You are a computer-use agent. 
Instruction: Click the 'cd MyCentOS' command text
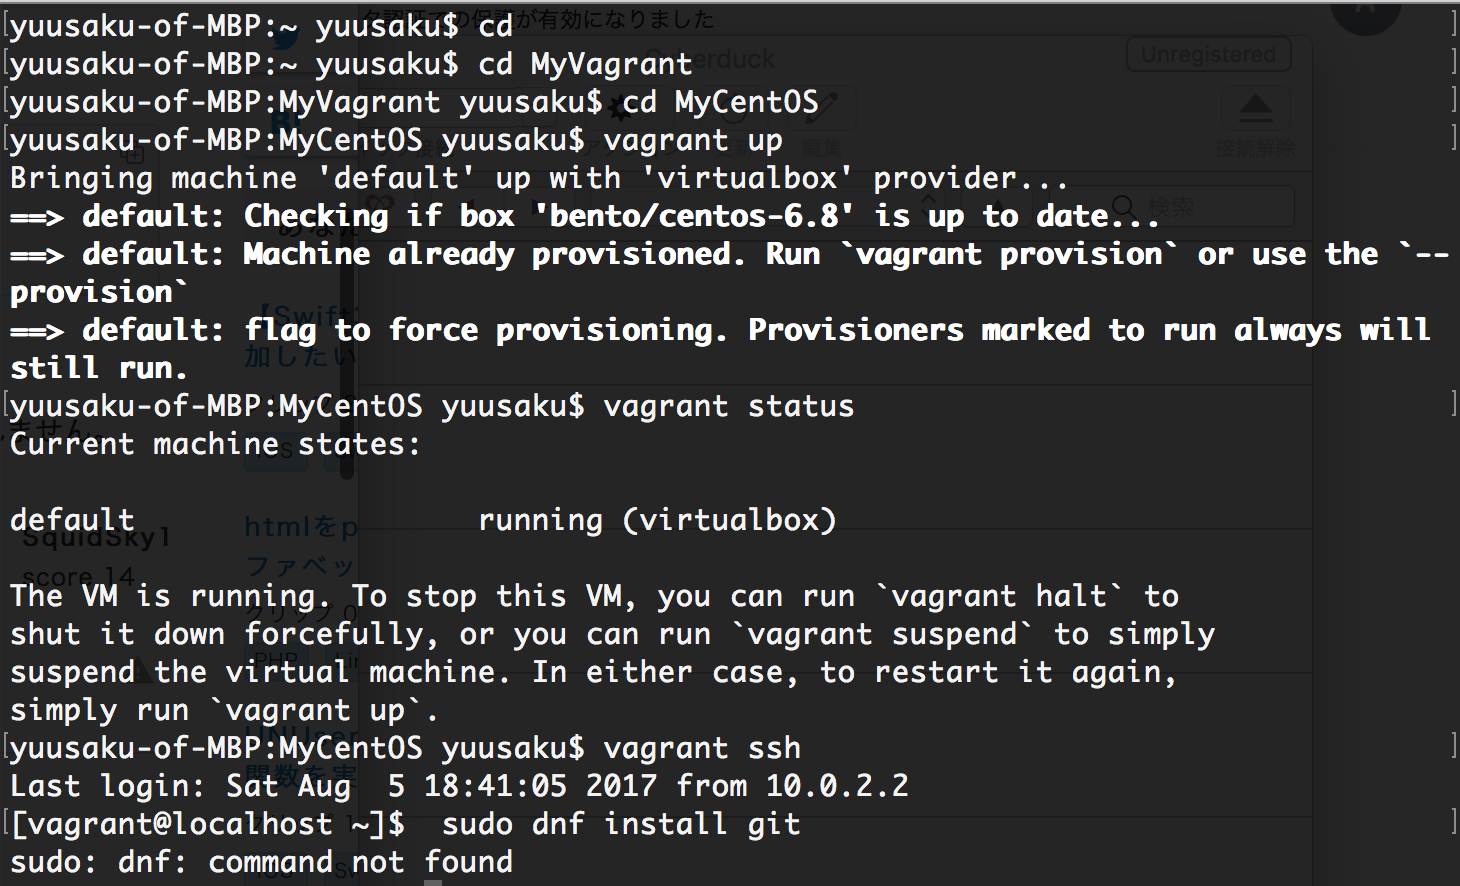(x=720, y=102)
